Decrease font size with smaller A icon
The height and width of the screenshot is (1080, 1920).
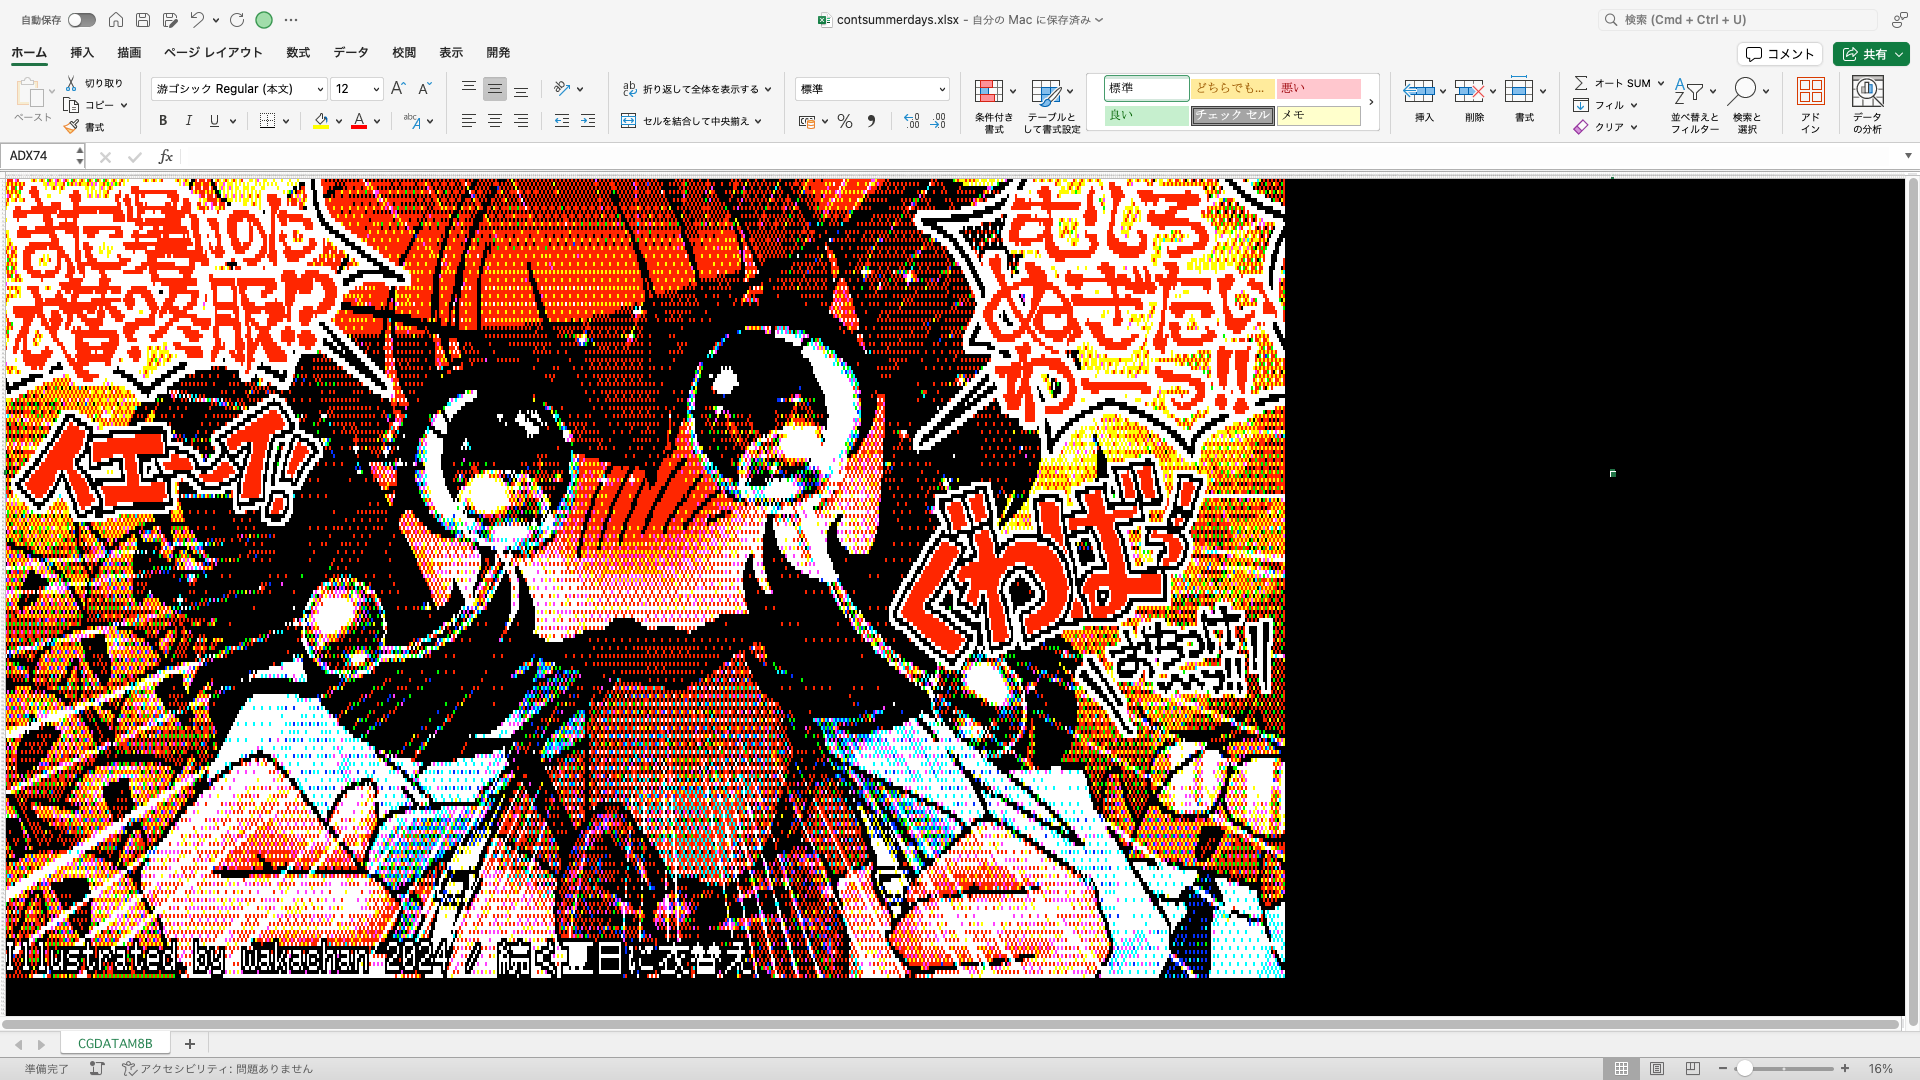click(424, 89)
